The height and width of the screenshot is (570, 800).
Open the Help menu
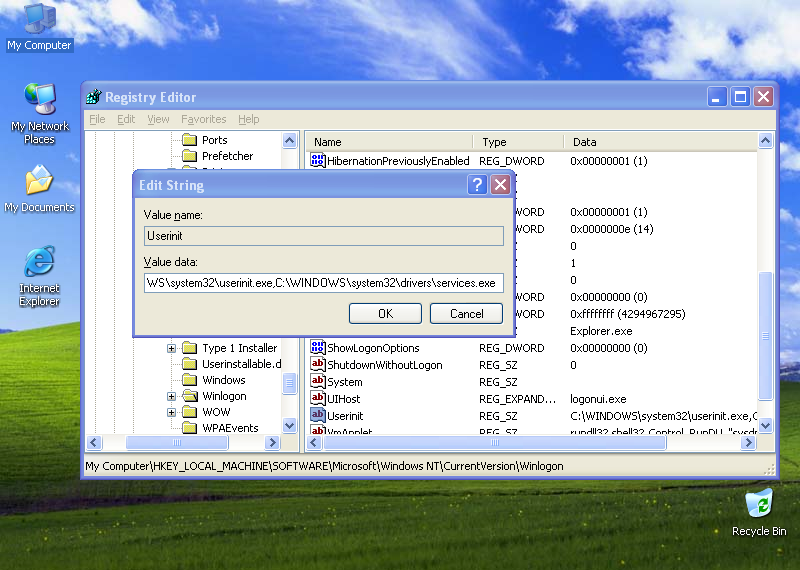pyautogui.click(x=248, y=119)
